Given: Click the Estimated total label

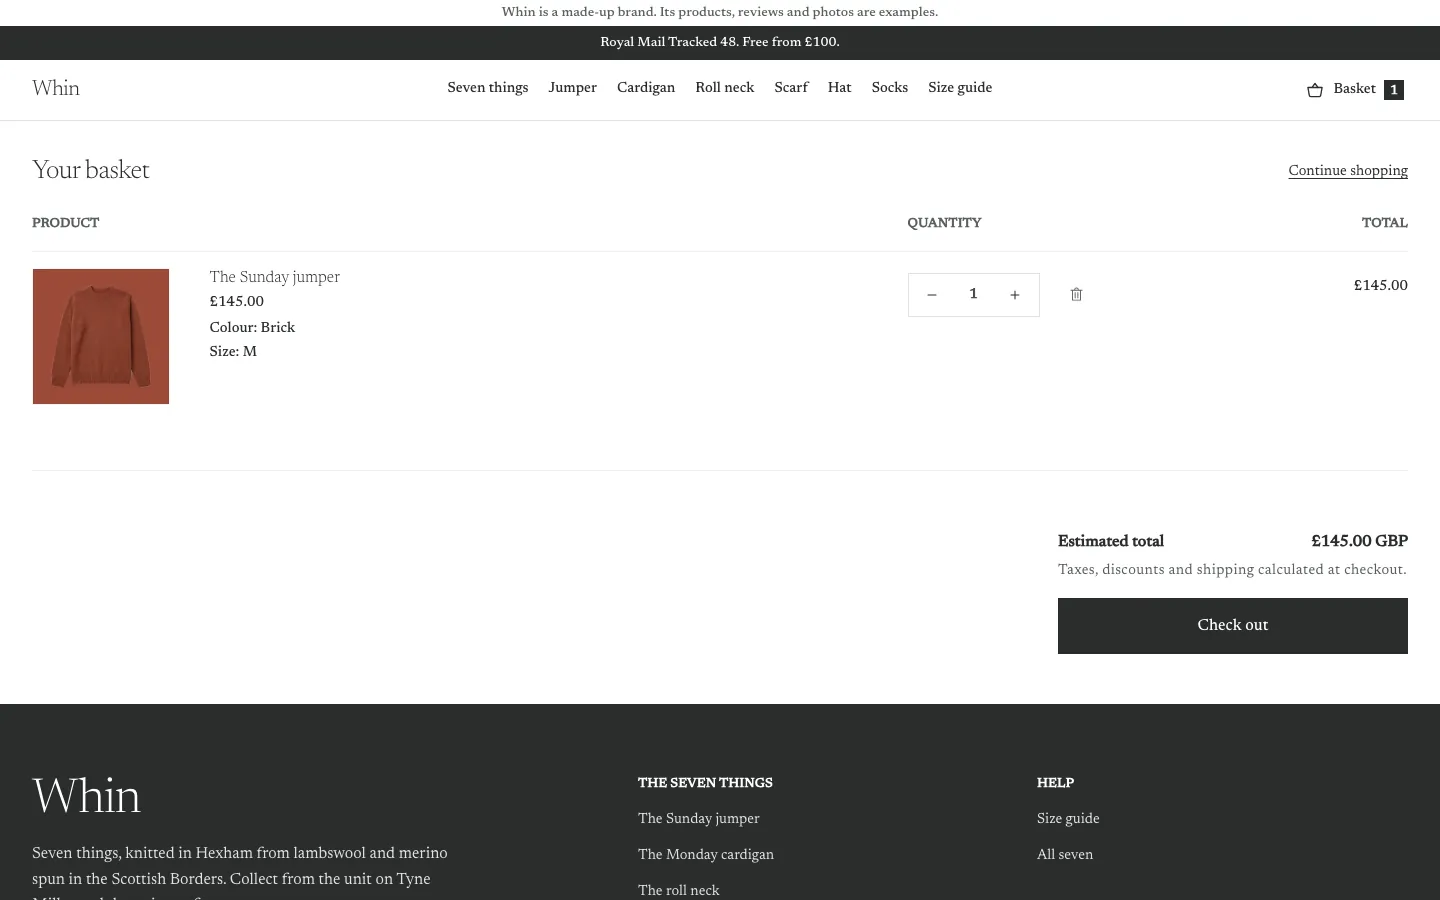Looking at the screenshot, I should tap(1111, 541).
